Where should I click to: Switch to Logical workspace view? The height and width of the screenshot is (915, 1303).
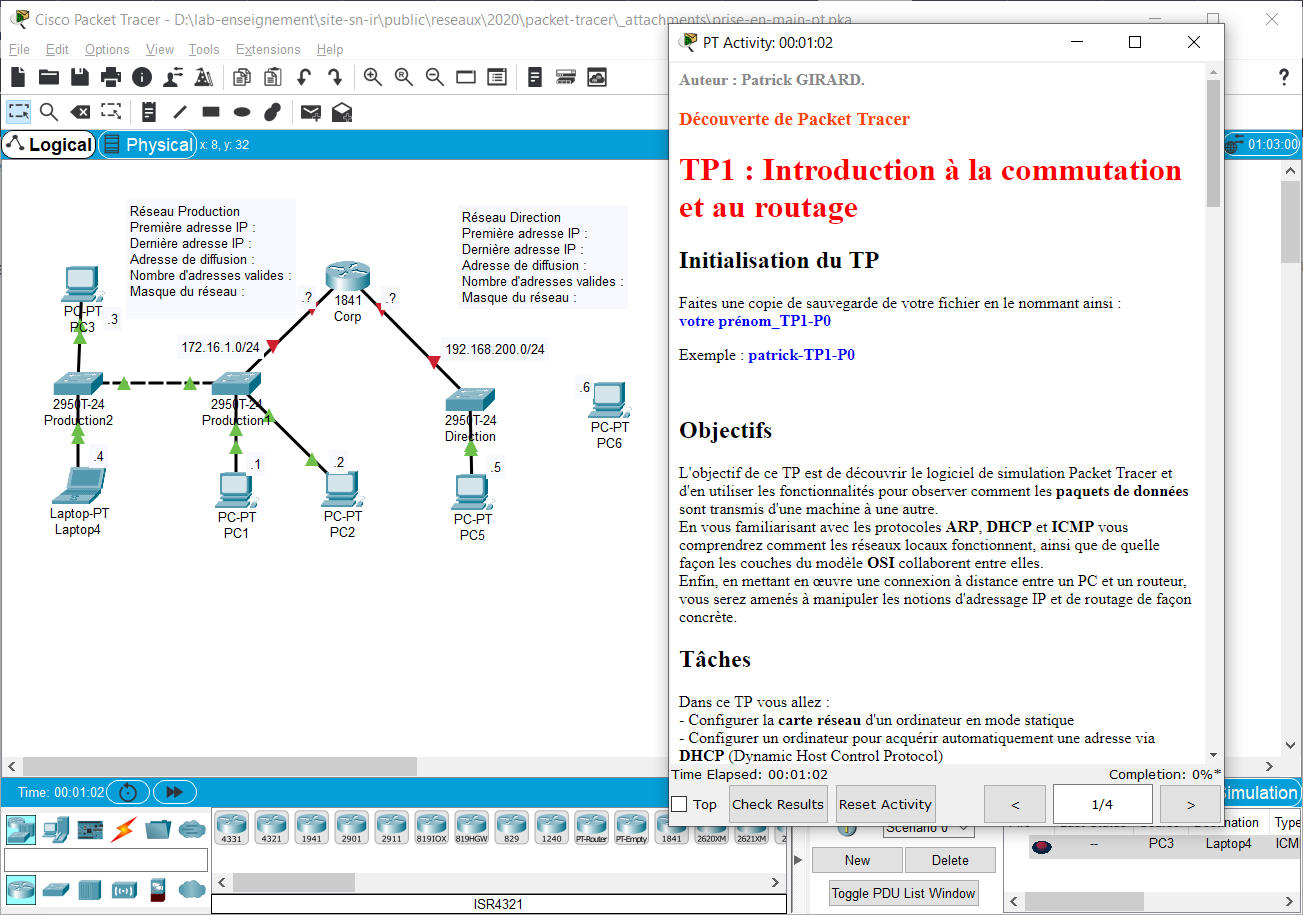pyautogui.click(x=49, y=145)
